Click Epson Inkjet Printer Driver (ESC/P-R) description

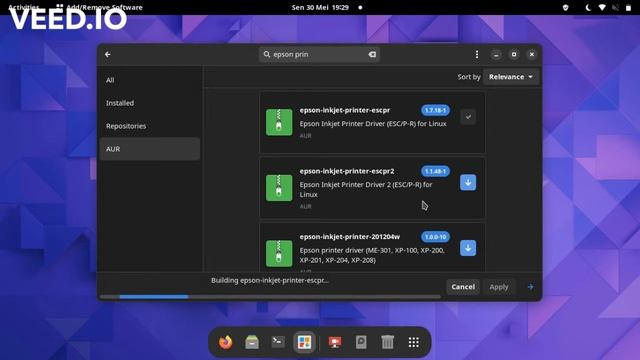(x=373, y=124)
